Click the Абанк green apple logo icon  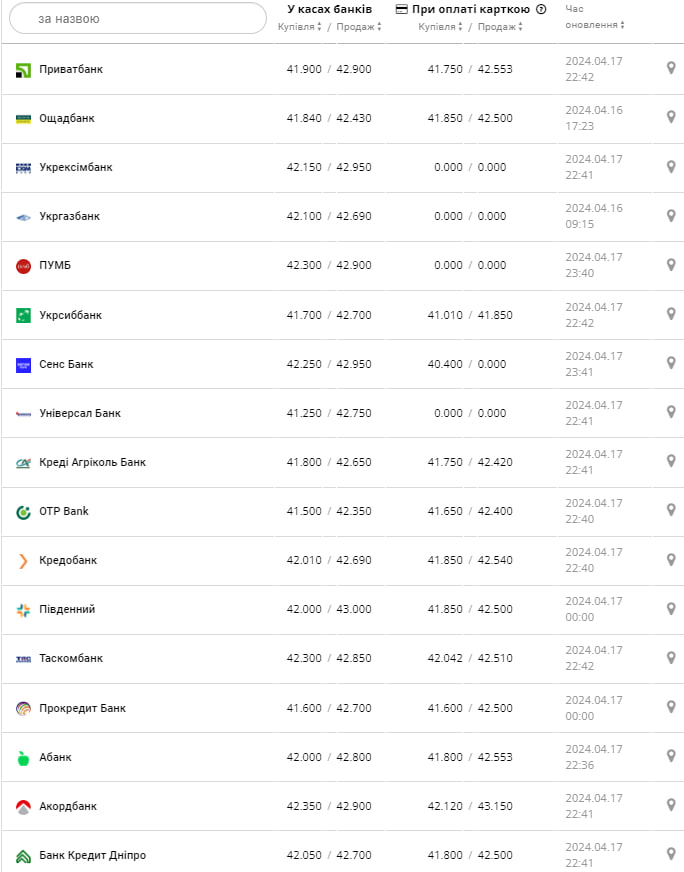coord(24,757)
